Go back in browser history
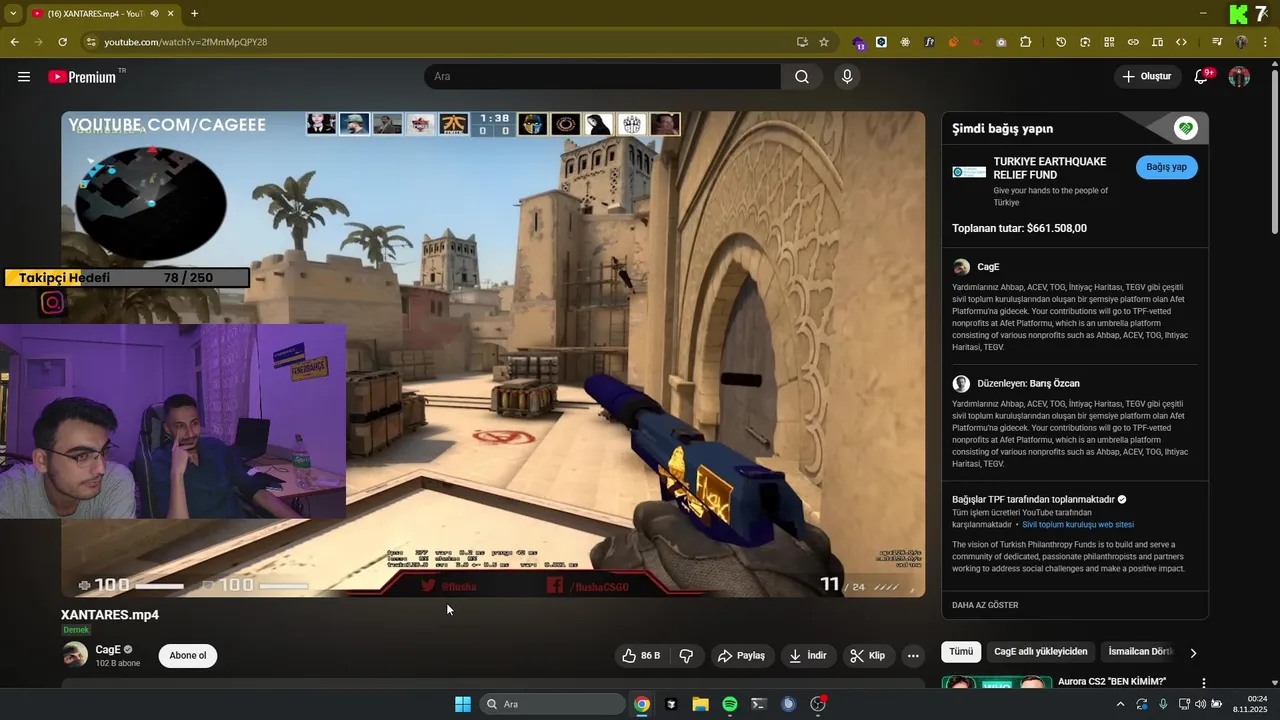The width and height of the screenshot is (1280, 720). tap(15, 42)
